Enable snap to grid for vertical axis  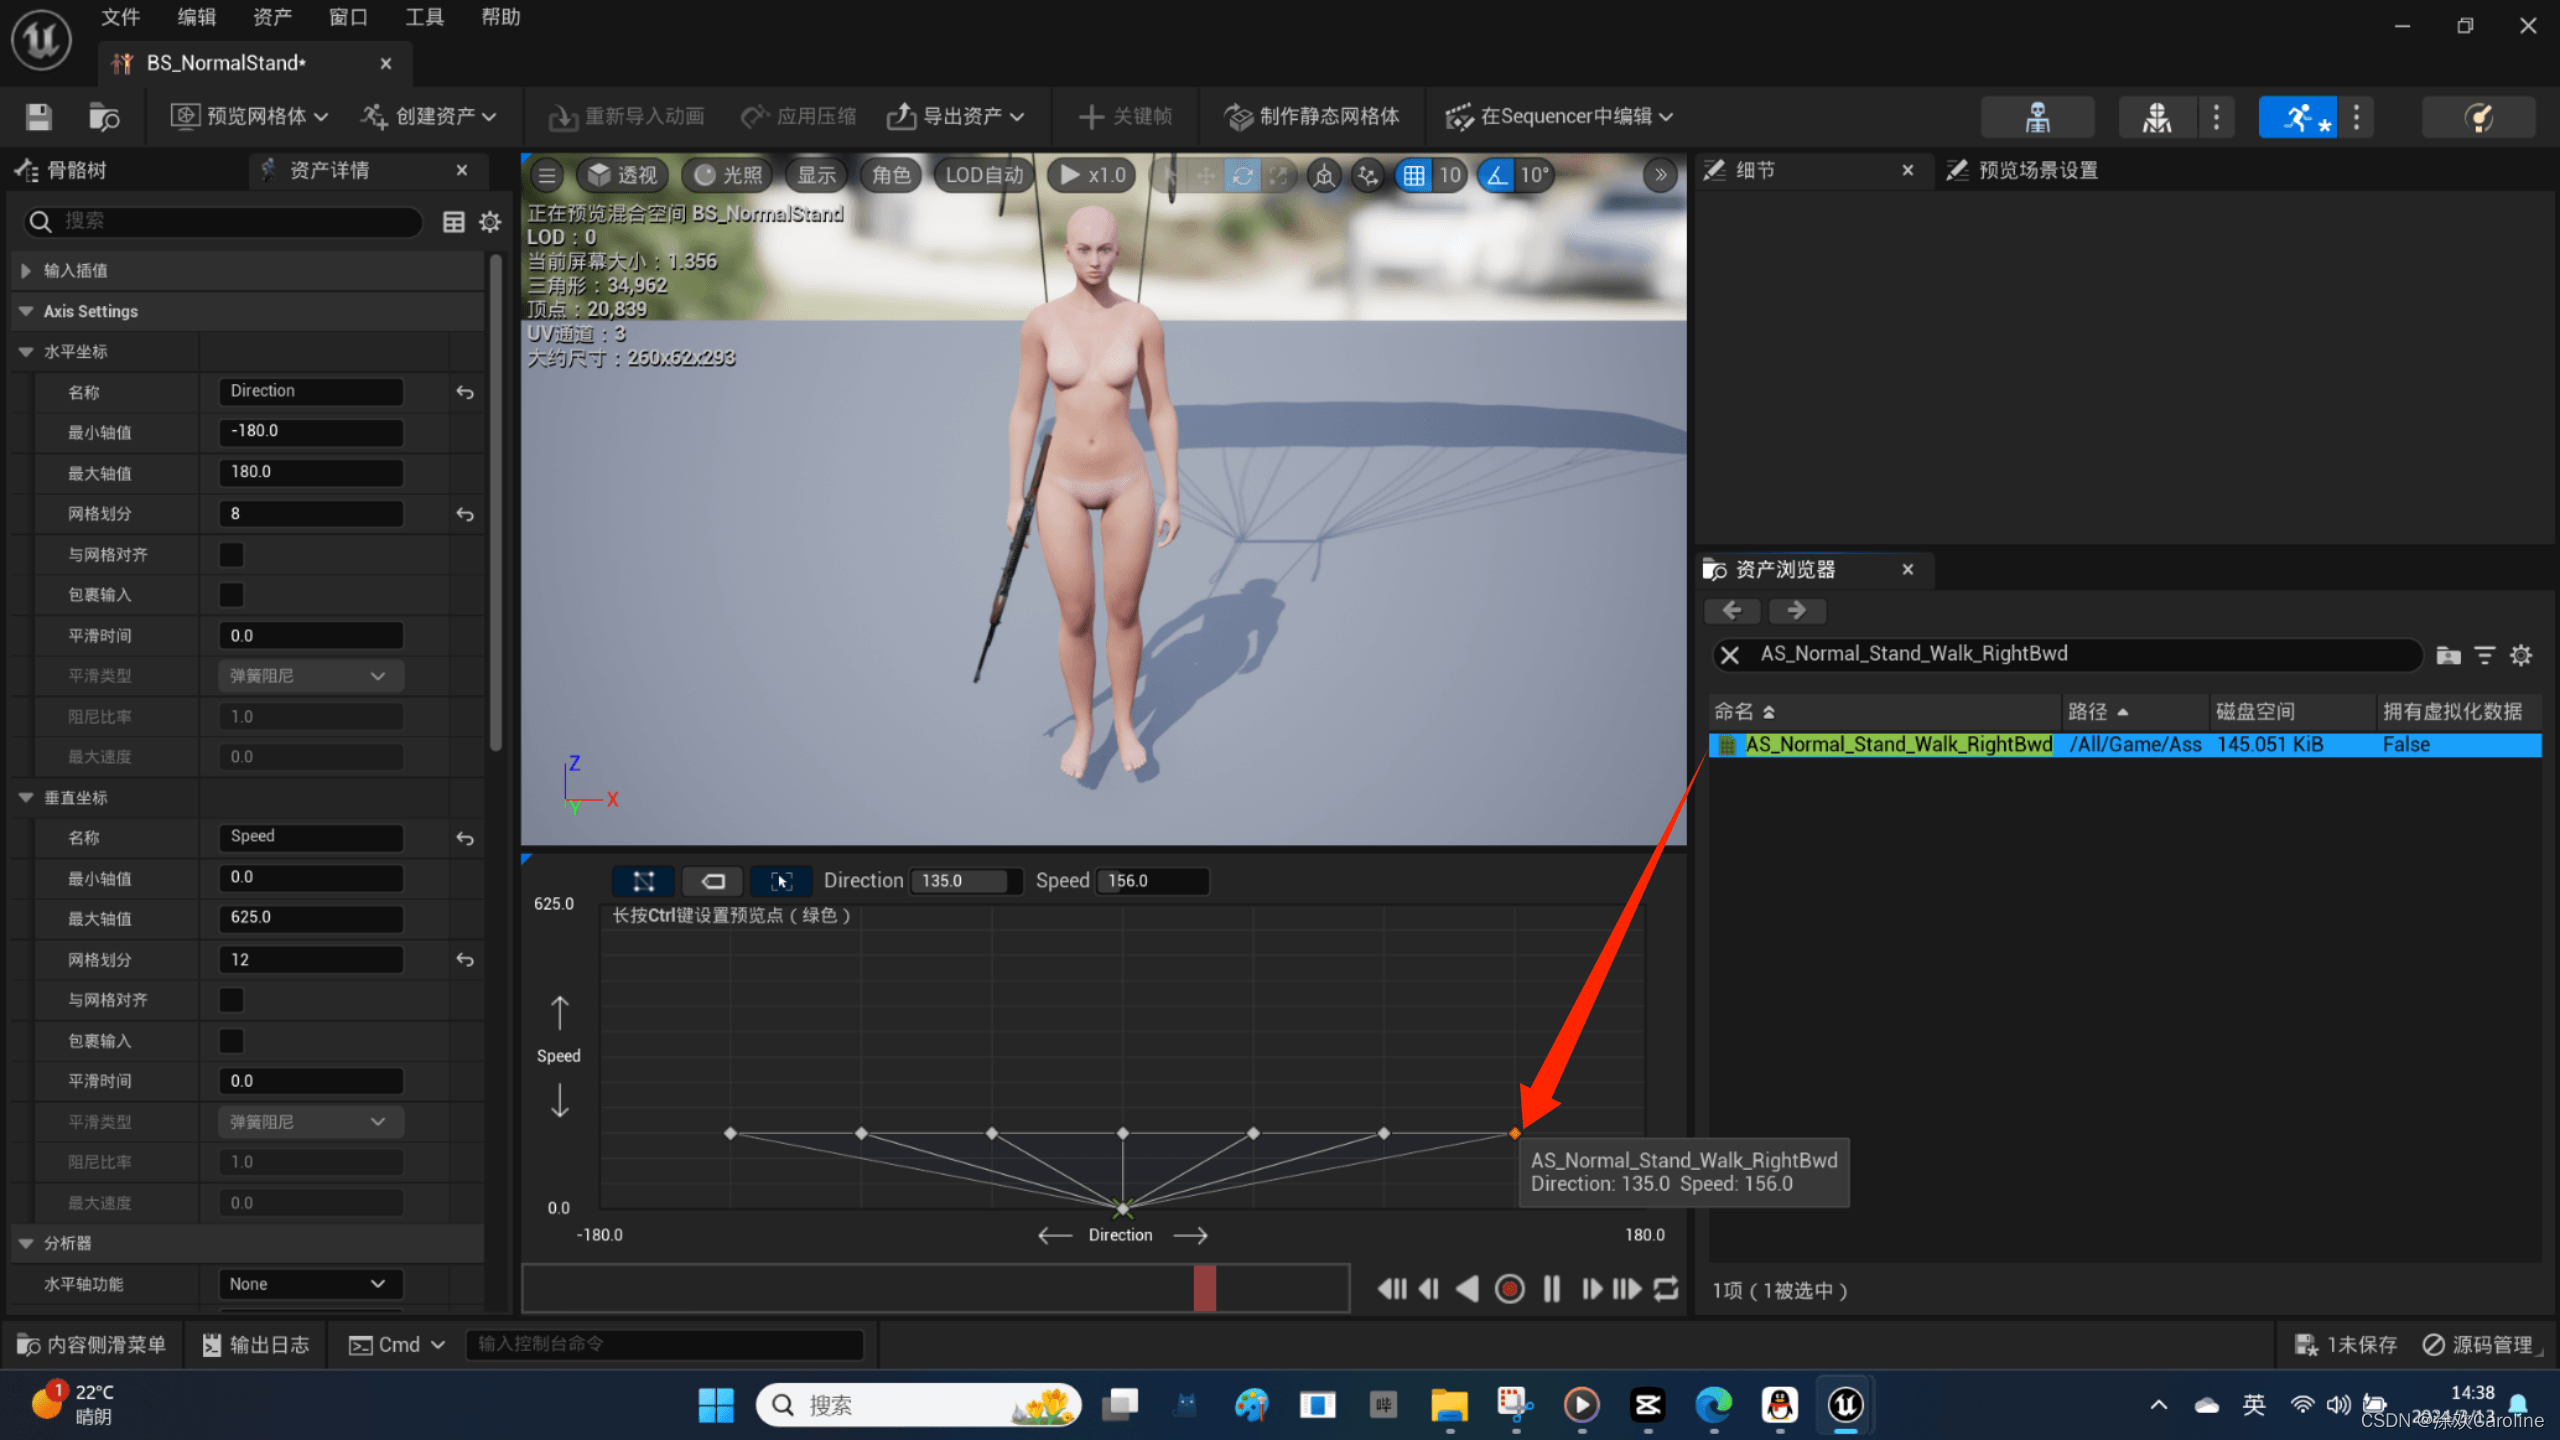click(x=231, y=1000)
